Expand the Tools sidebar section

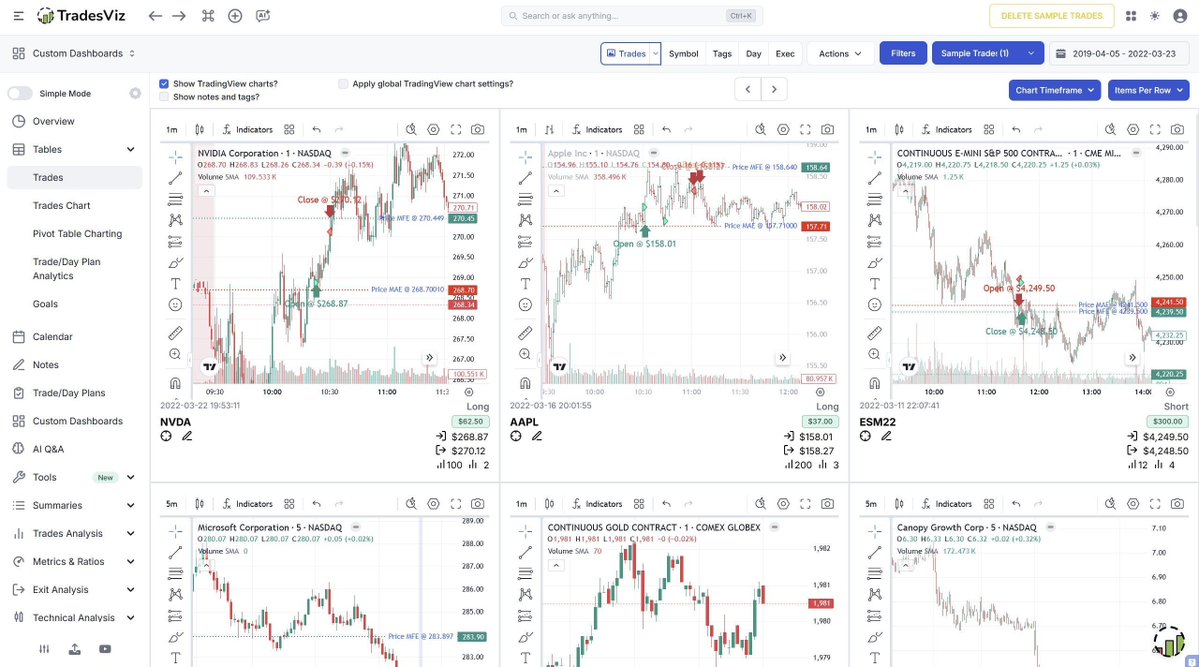pos(131,477)
